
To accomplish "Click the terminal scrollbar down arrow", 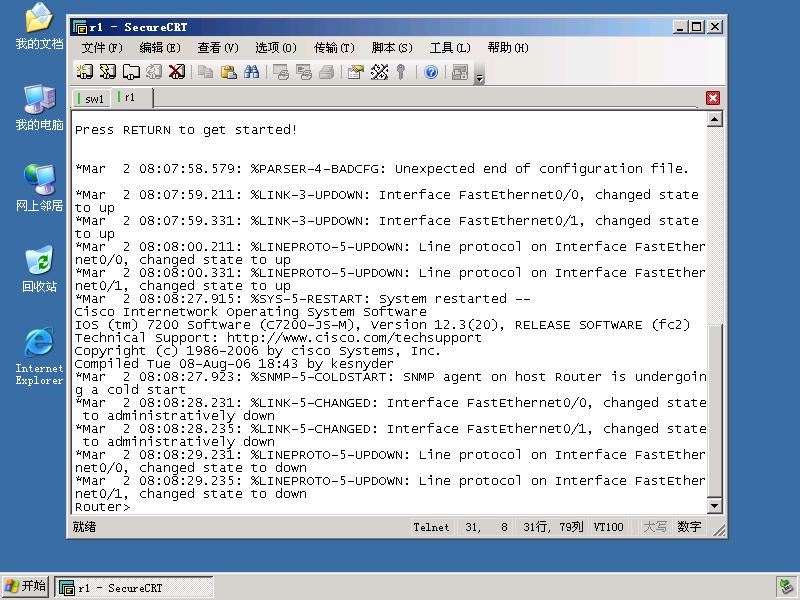I will pos(714,506).
